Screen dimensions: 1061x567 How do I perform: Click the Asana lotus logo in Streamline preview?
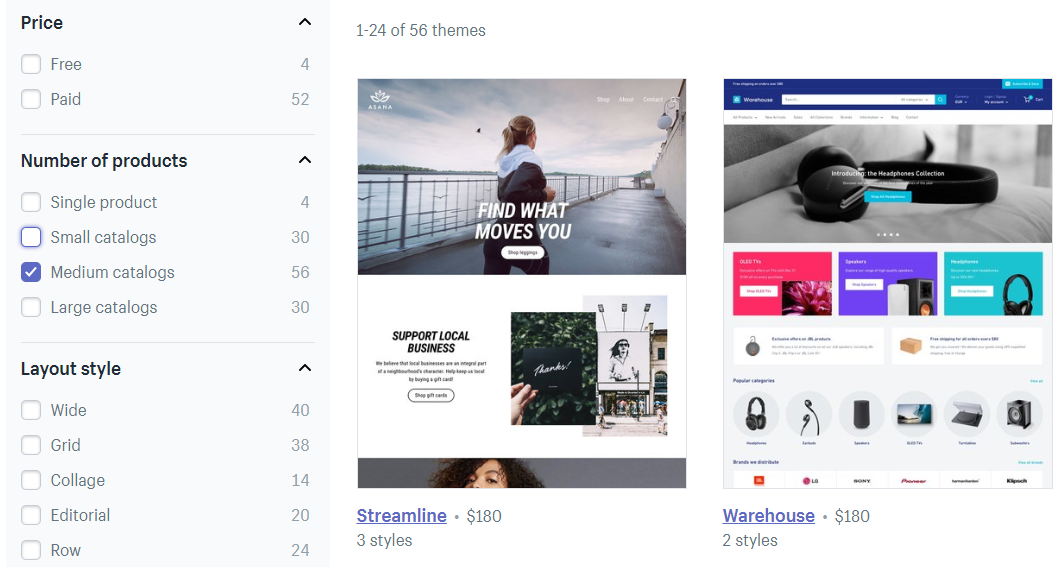tap(380, 99)
